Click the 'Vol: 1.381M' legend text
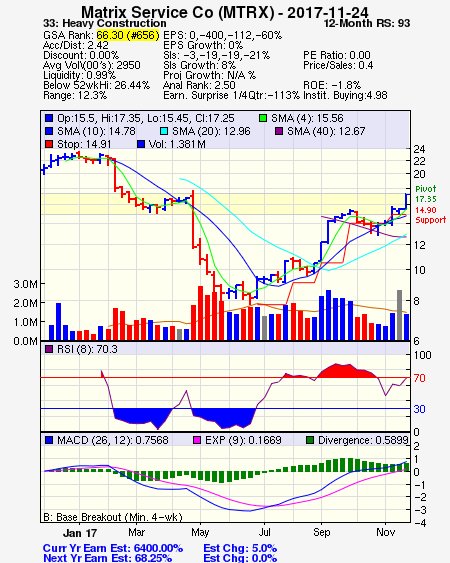This screenshot has width=450, height=563. (x=177, y=144)
